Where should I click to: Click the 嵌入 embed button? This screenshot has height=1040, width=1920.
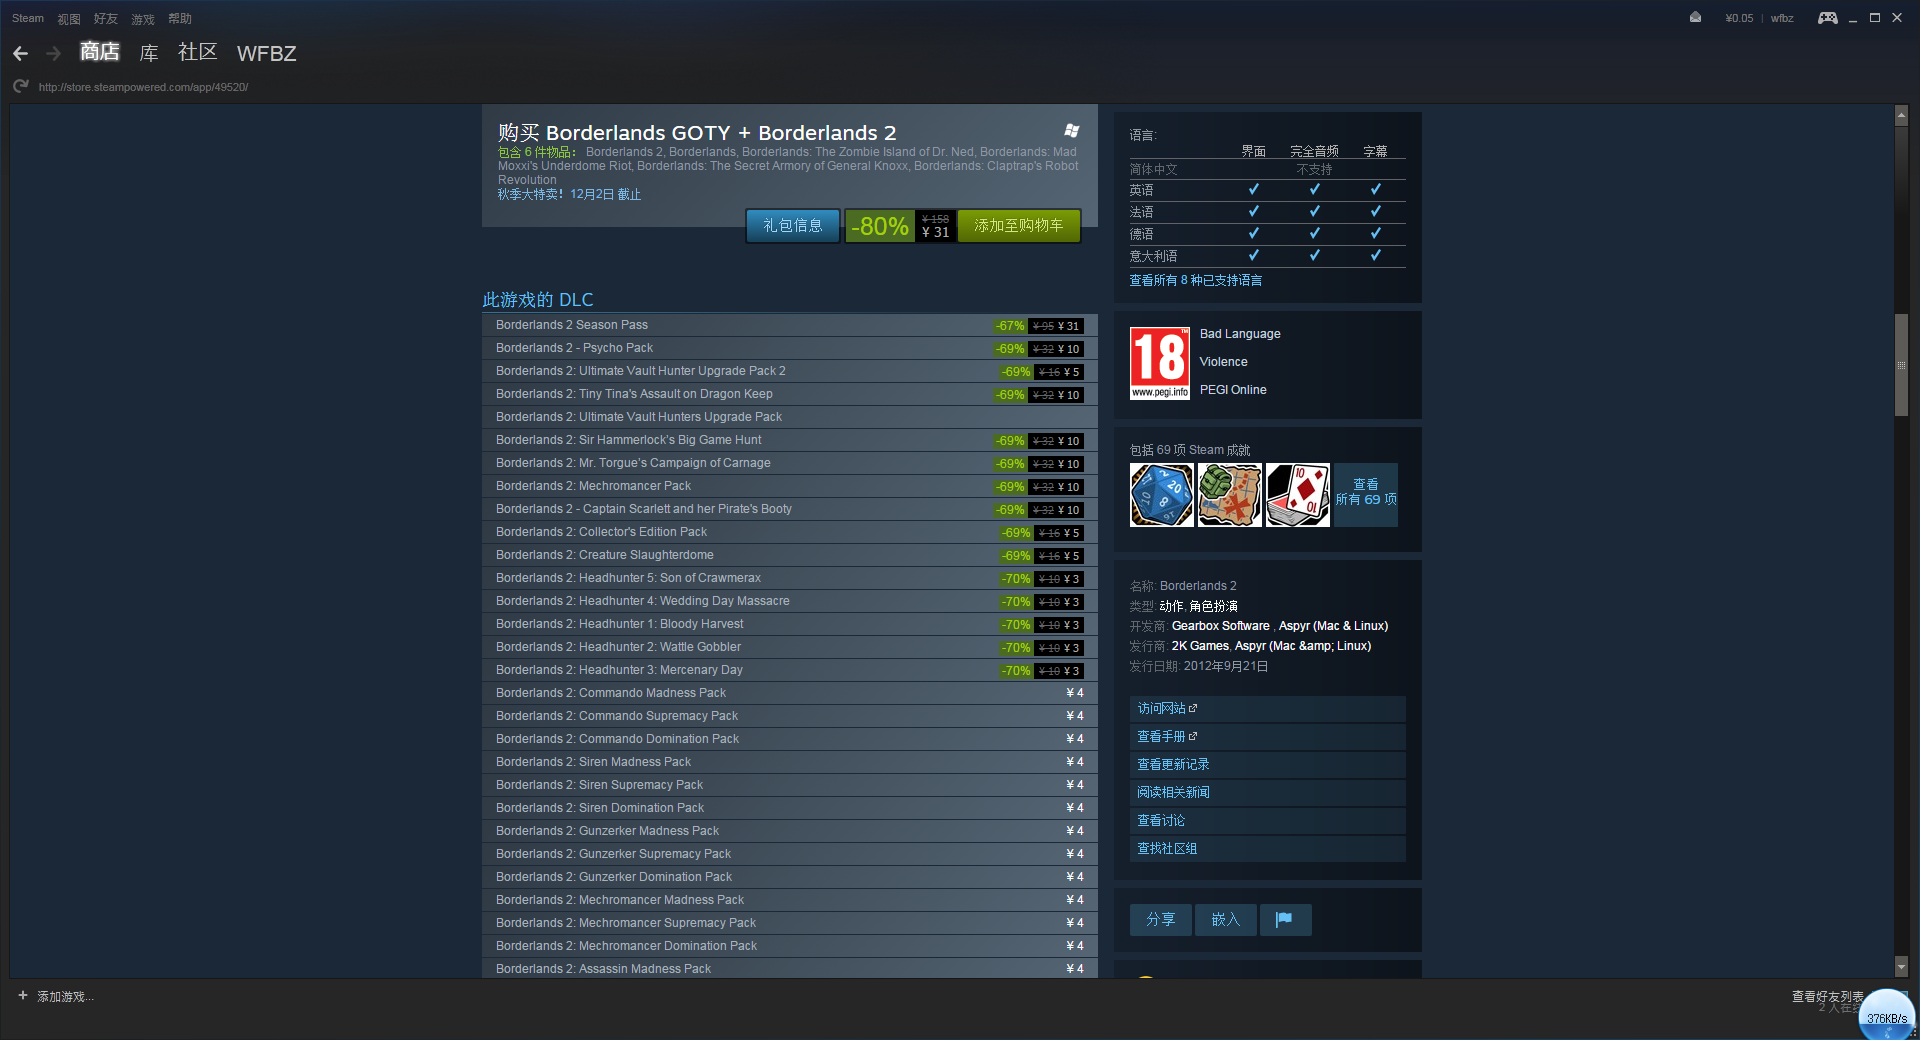click(1226, 920)
